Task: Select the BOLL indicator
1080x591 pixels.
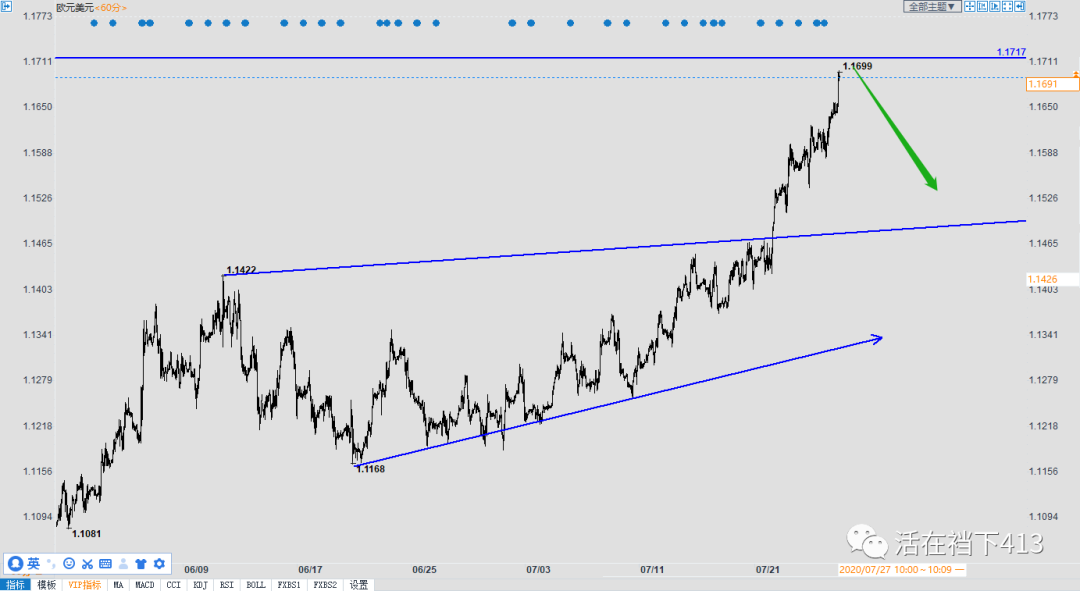Action: coord(256,585)
